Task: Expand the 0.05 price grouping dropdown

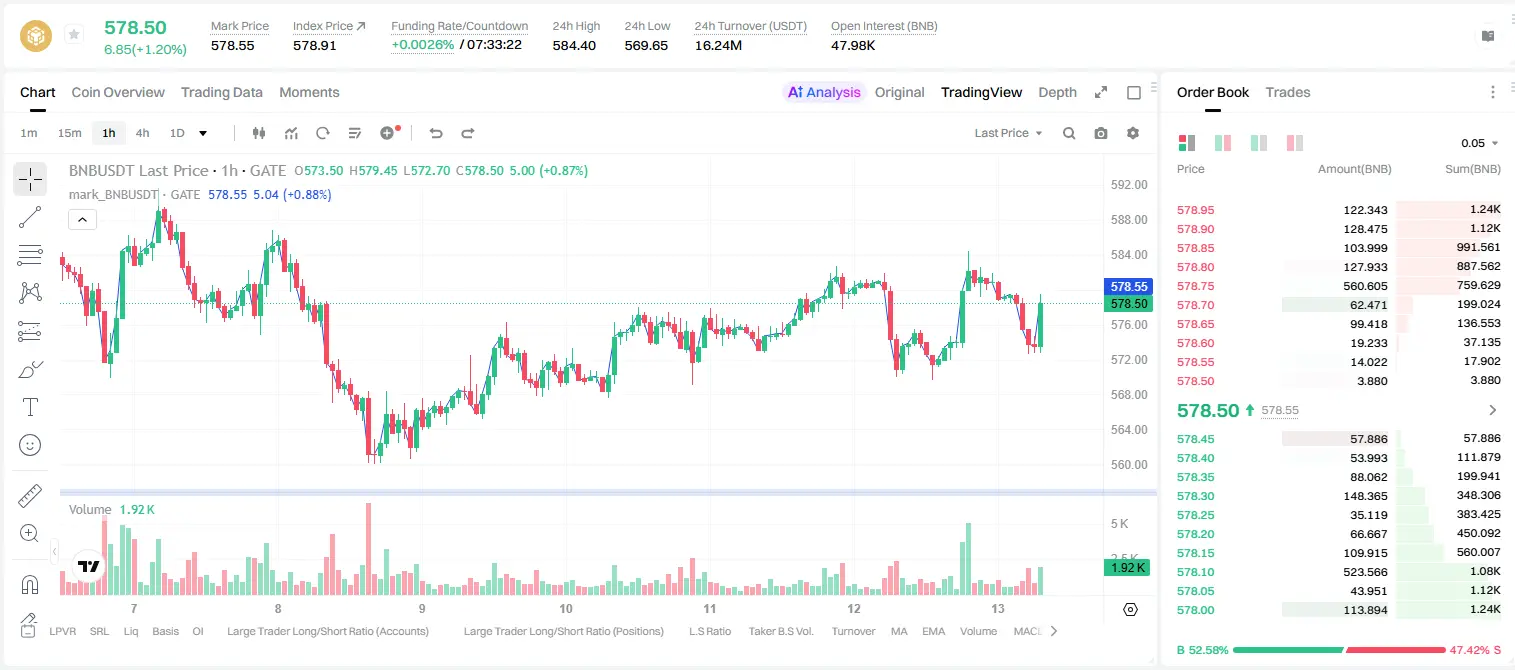Action: 1479,143
